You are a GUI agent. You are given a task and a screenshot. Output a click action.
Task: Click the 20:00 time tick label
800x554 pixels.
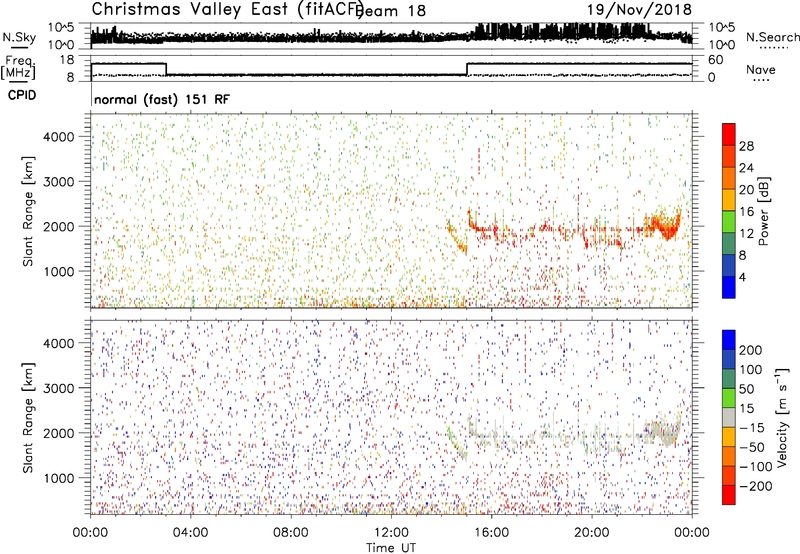pos(591,533)
